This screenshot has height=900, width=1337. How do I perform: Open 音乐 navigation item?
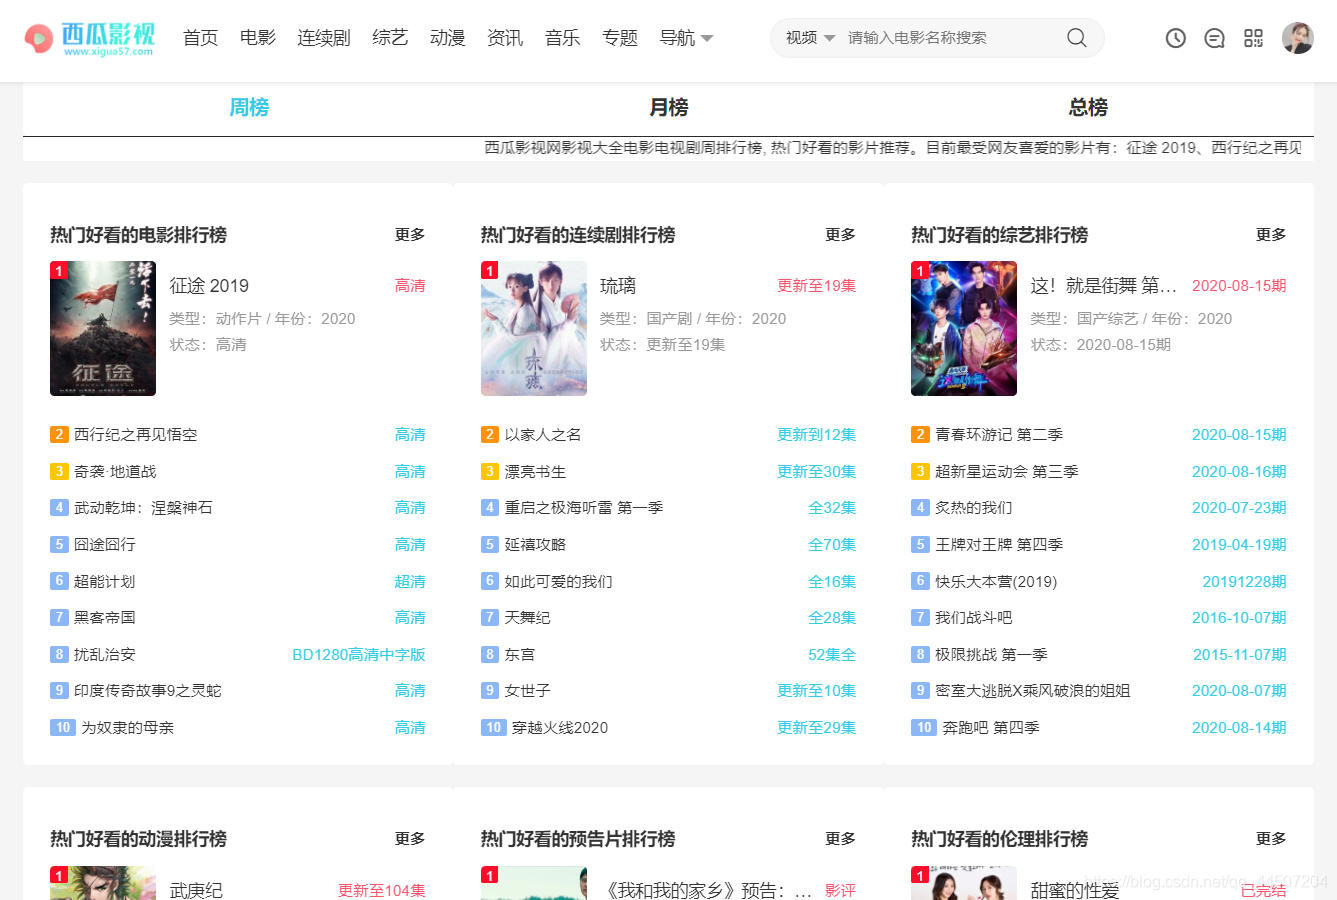click(562, 38)
